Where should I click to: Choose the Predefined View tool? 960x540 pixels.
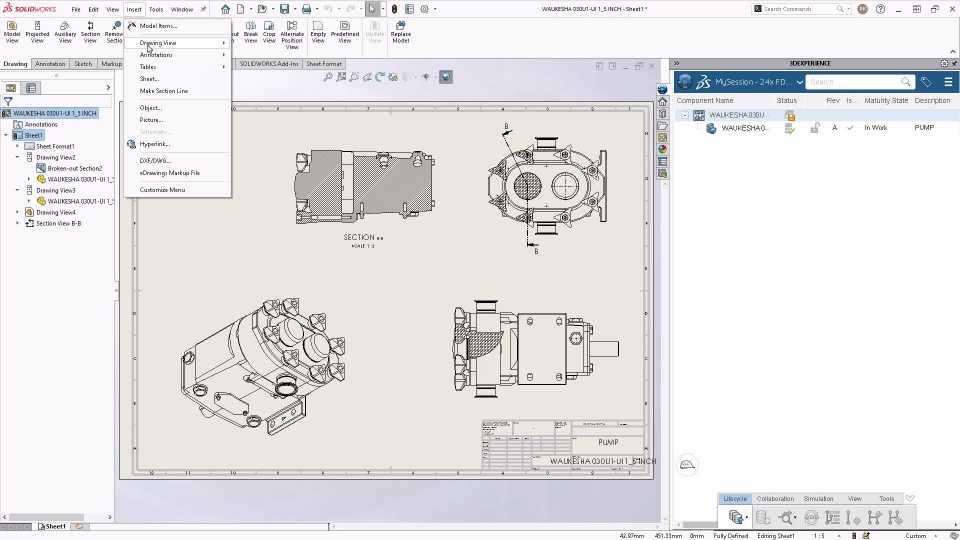point(345,32)
